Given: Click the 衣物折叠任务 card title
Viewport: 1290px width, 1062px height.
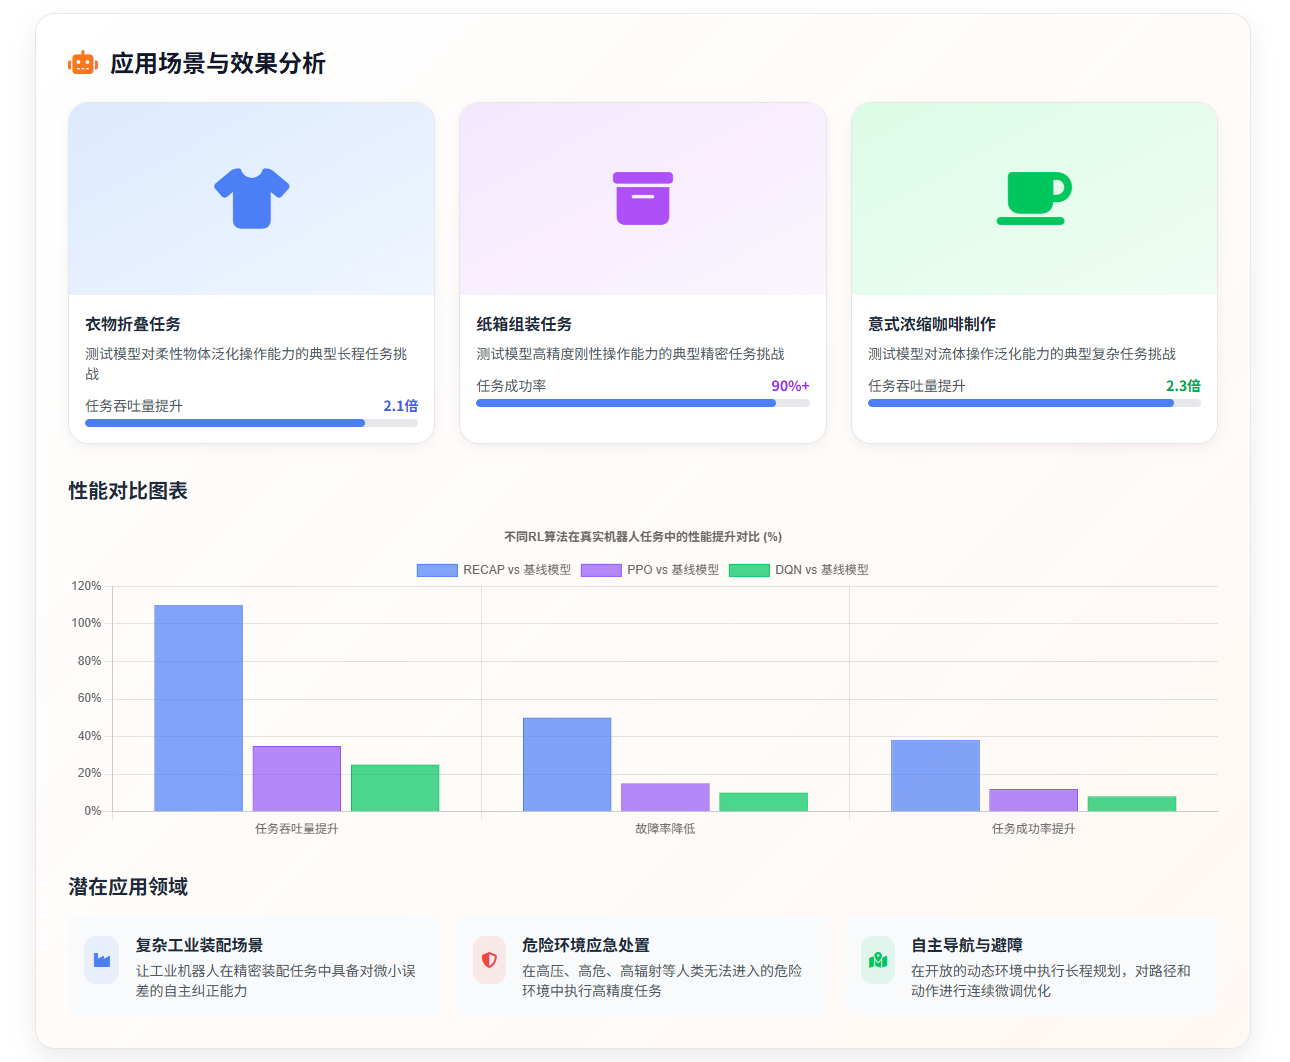Looking at the screenshot, I should 133,324.
